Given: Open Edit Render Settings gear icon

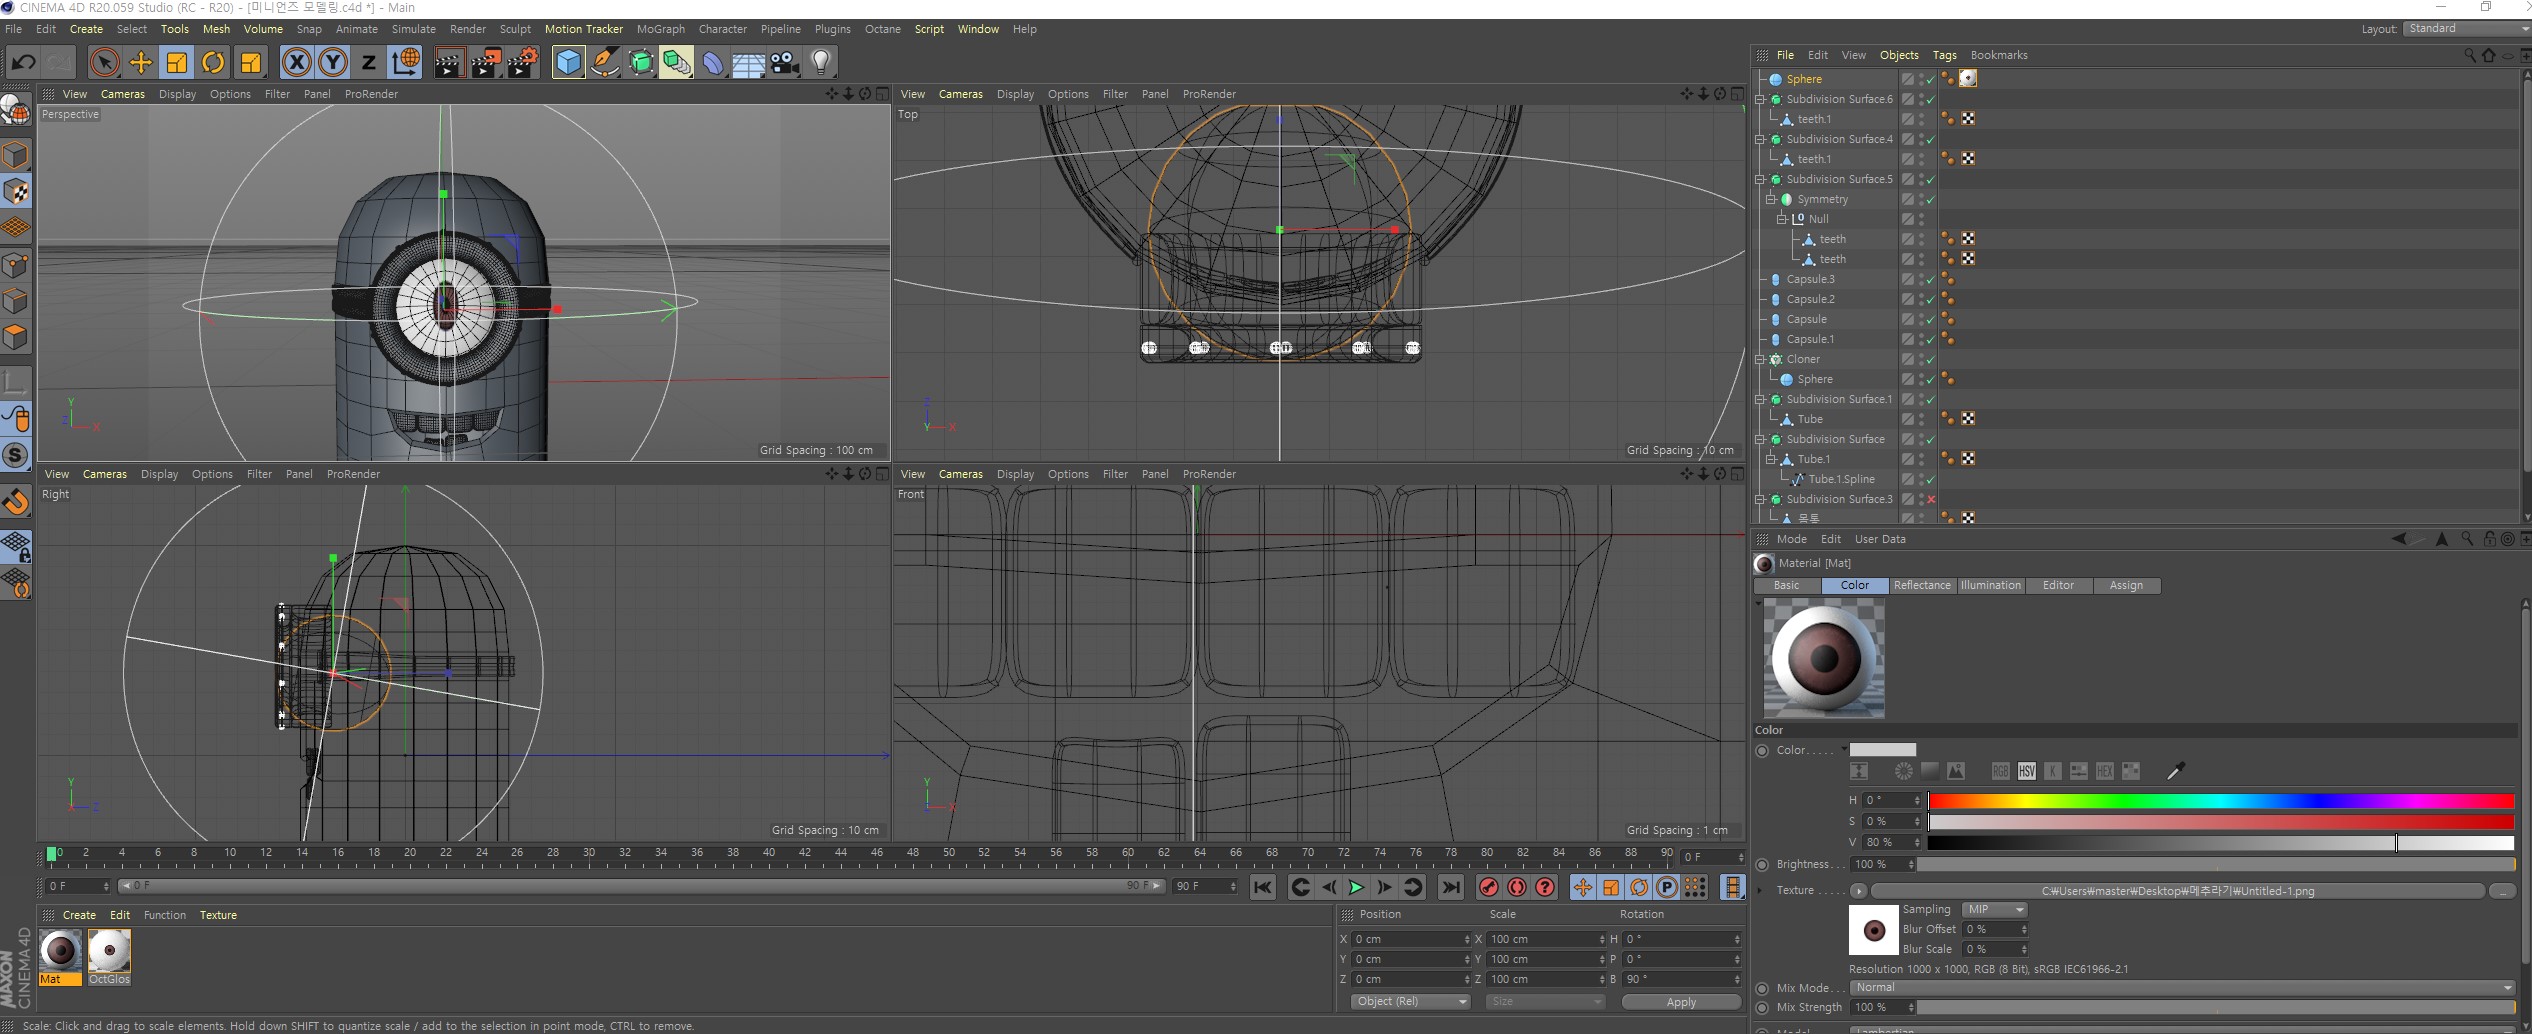Looking at the screenshot, I should pos(522,62).
